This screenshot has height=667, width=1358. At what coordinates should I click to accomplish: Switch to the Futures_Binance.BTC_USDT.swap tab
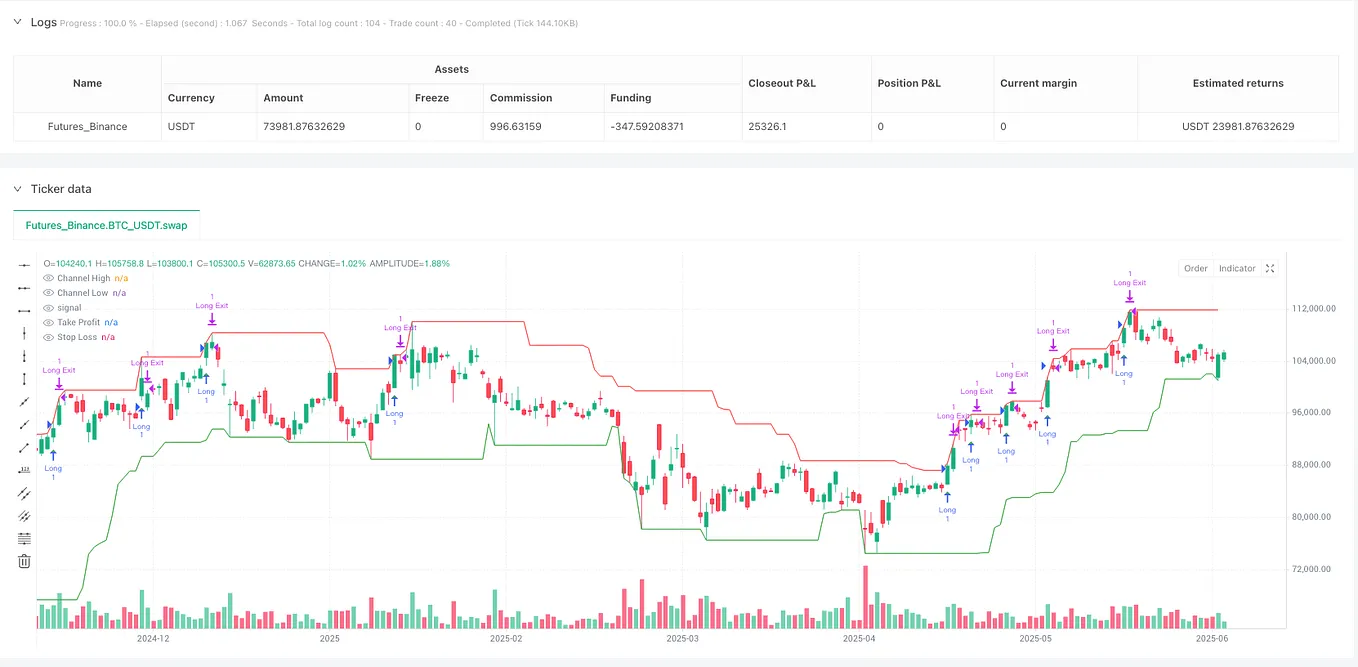click(106, 225)
